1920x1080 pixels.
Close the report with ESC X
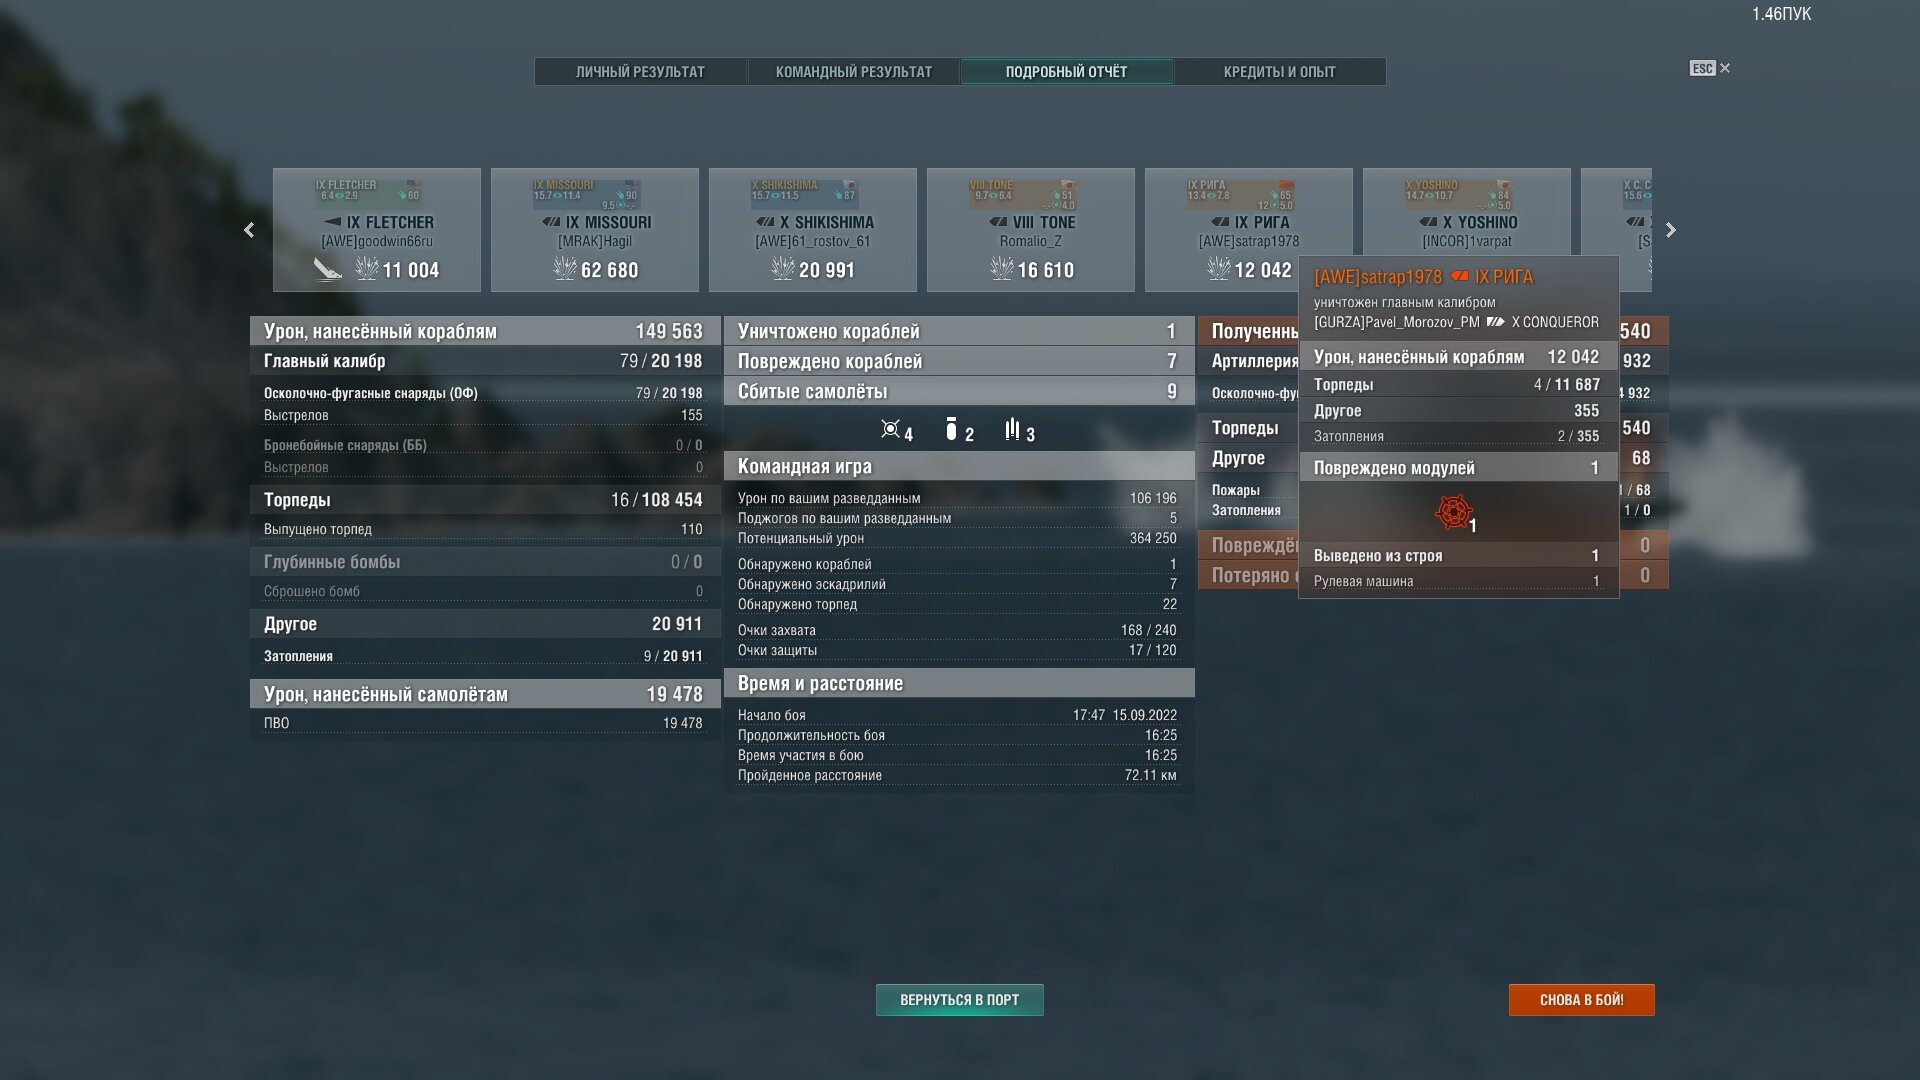1724,68
